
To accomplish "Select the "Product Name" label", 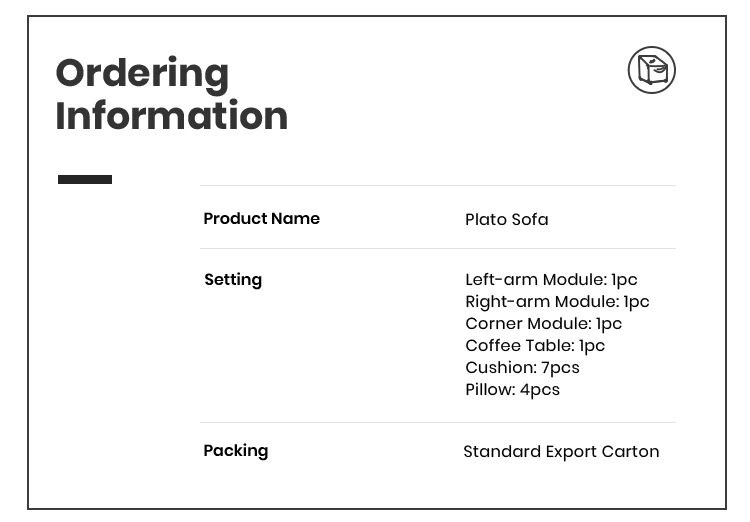I will (261, 219).
